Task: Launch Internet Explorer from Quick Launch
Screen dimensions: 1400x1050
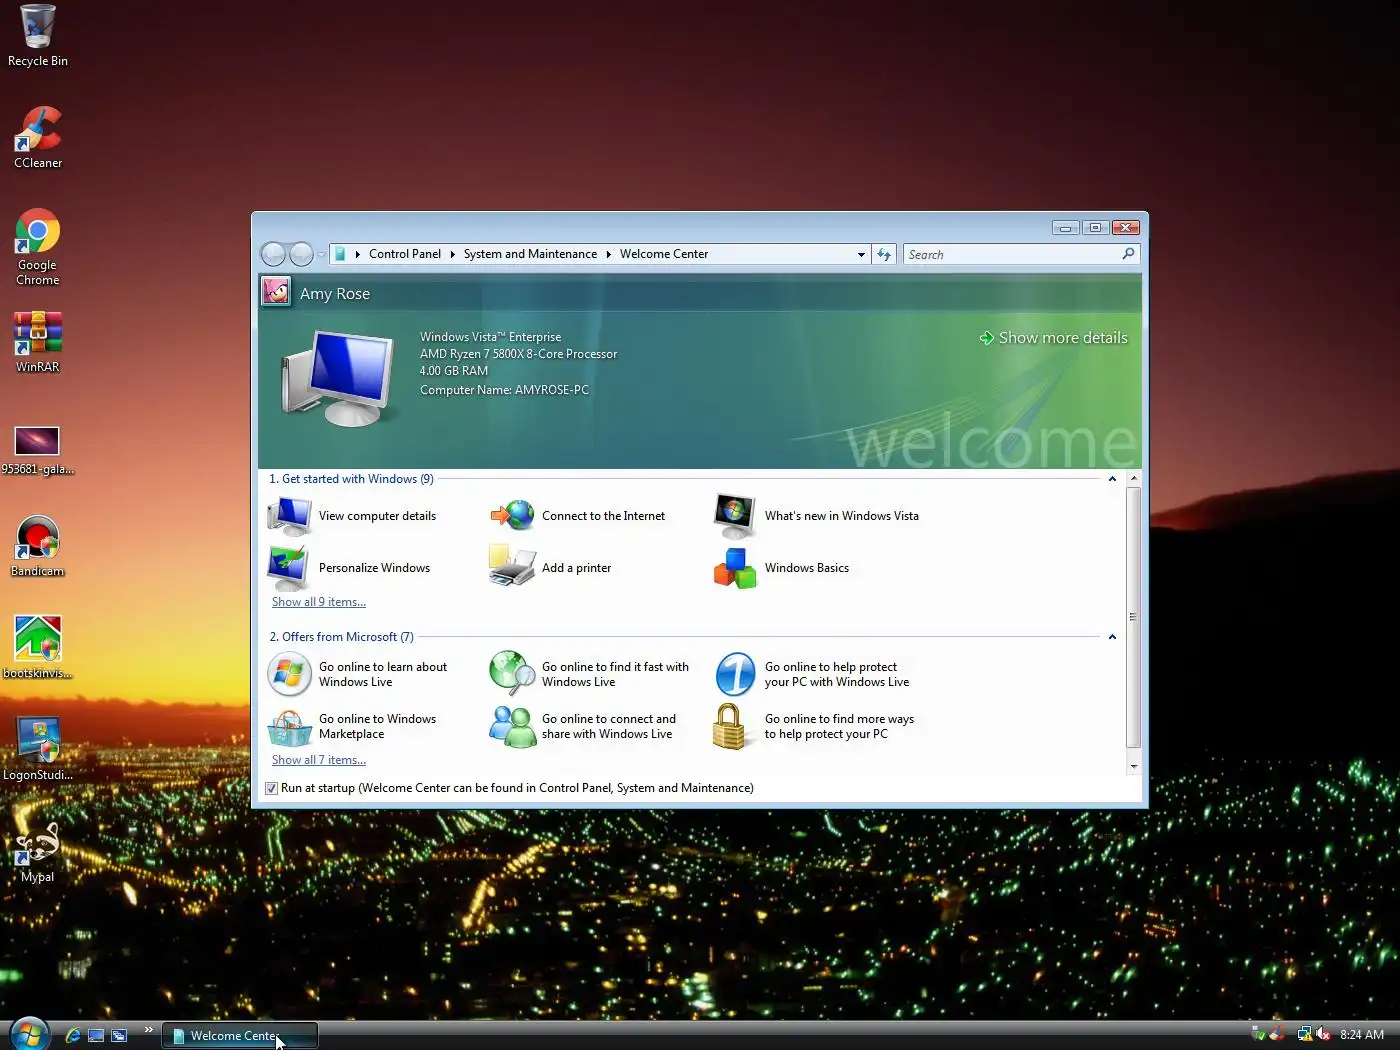Action: (72, 1035)
